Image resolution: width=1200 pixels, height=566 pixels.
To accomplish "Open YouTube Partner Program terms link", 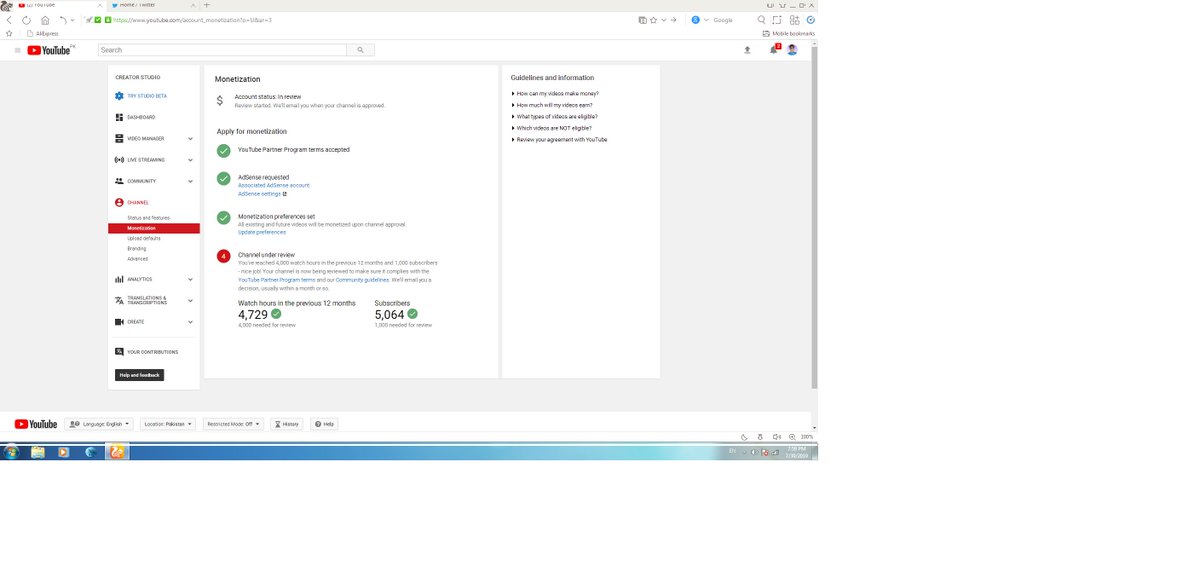I will [276, 280].
